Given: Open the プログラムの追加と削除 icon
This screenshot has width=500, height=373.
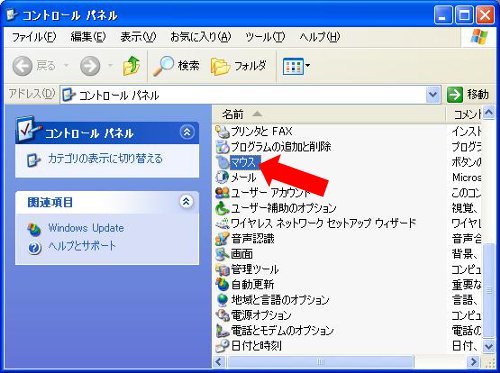Looking at the screenshot, I should pyautogui.click(x=222, y=147).
